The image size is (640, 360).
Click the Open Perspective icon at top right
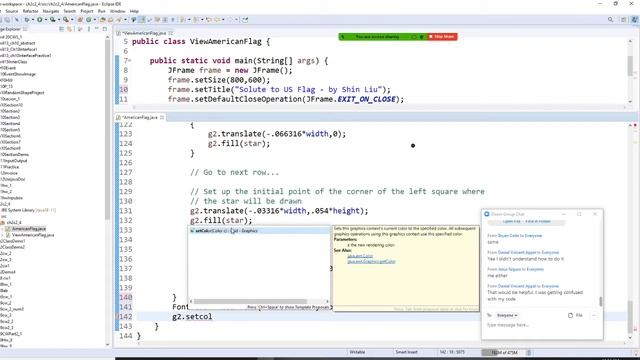pos(624,20)
